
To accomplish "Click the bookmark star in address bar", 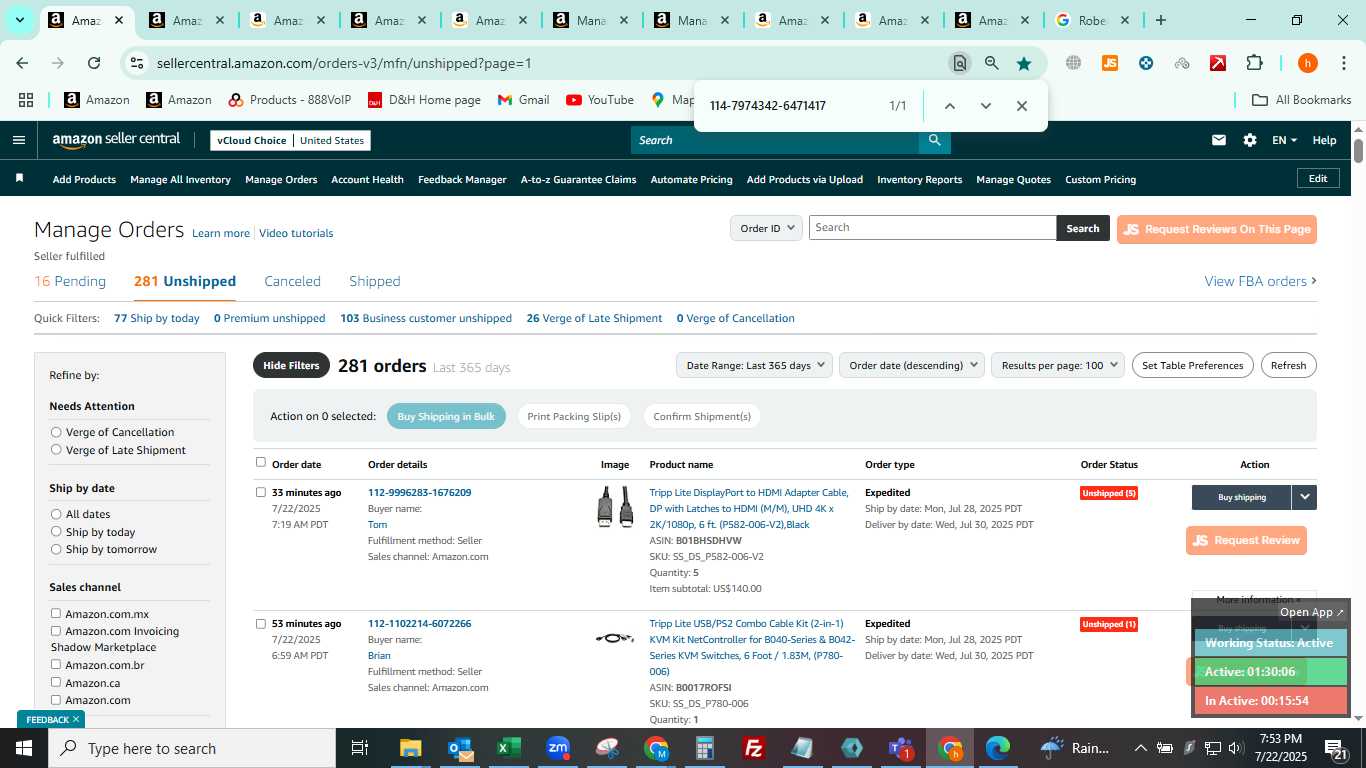I will click(x=1024, y=63).
